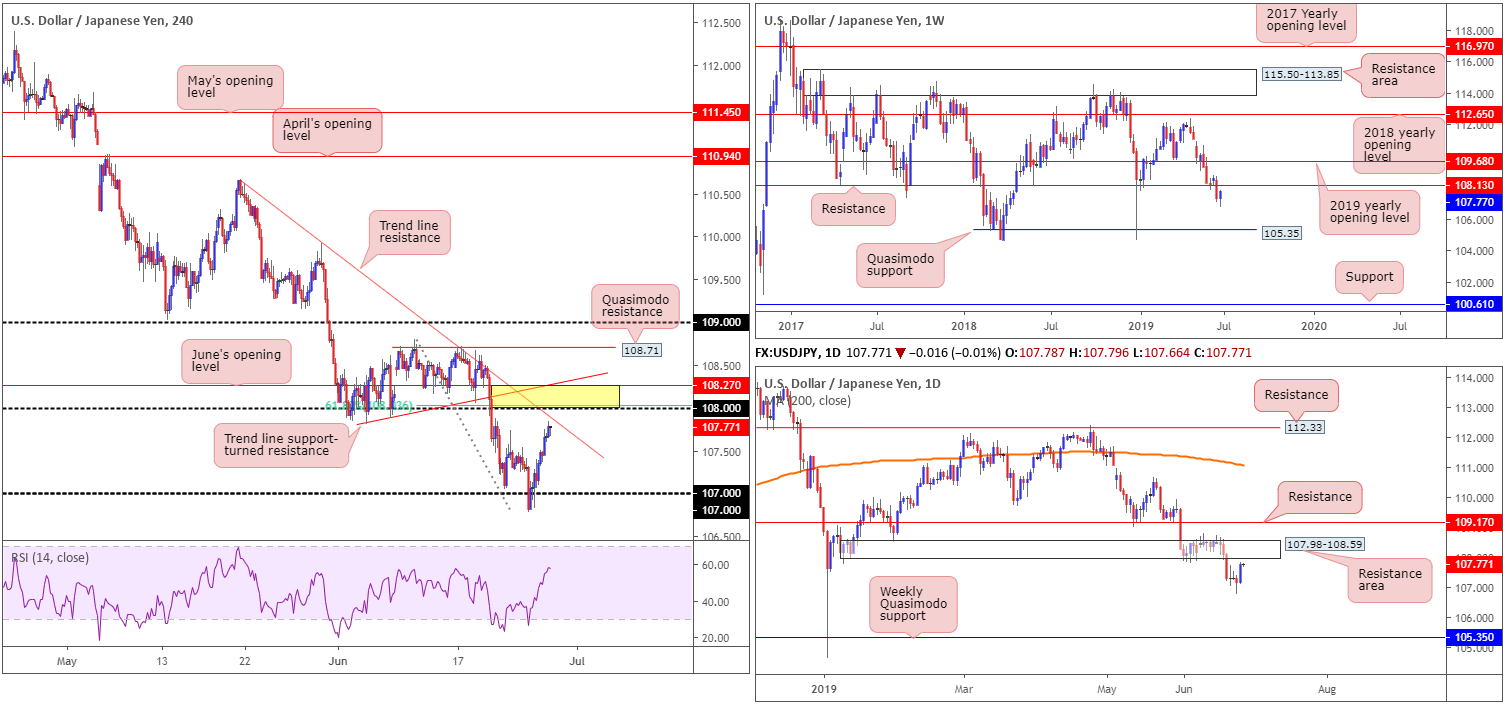Click the blue 100.610 price label

coord(1474,304)
